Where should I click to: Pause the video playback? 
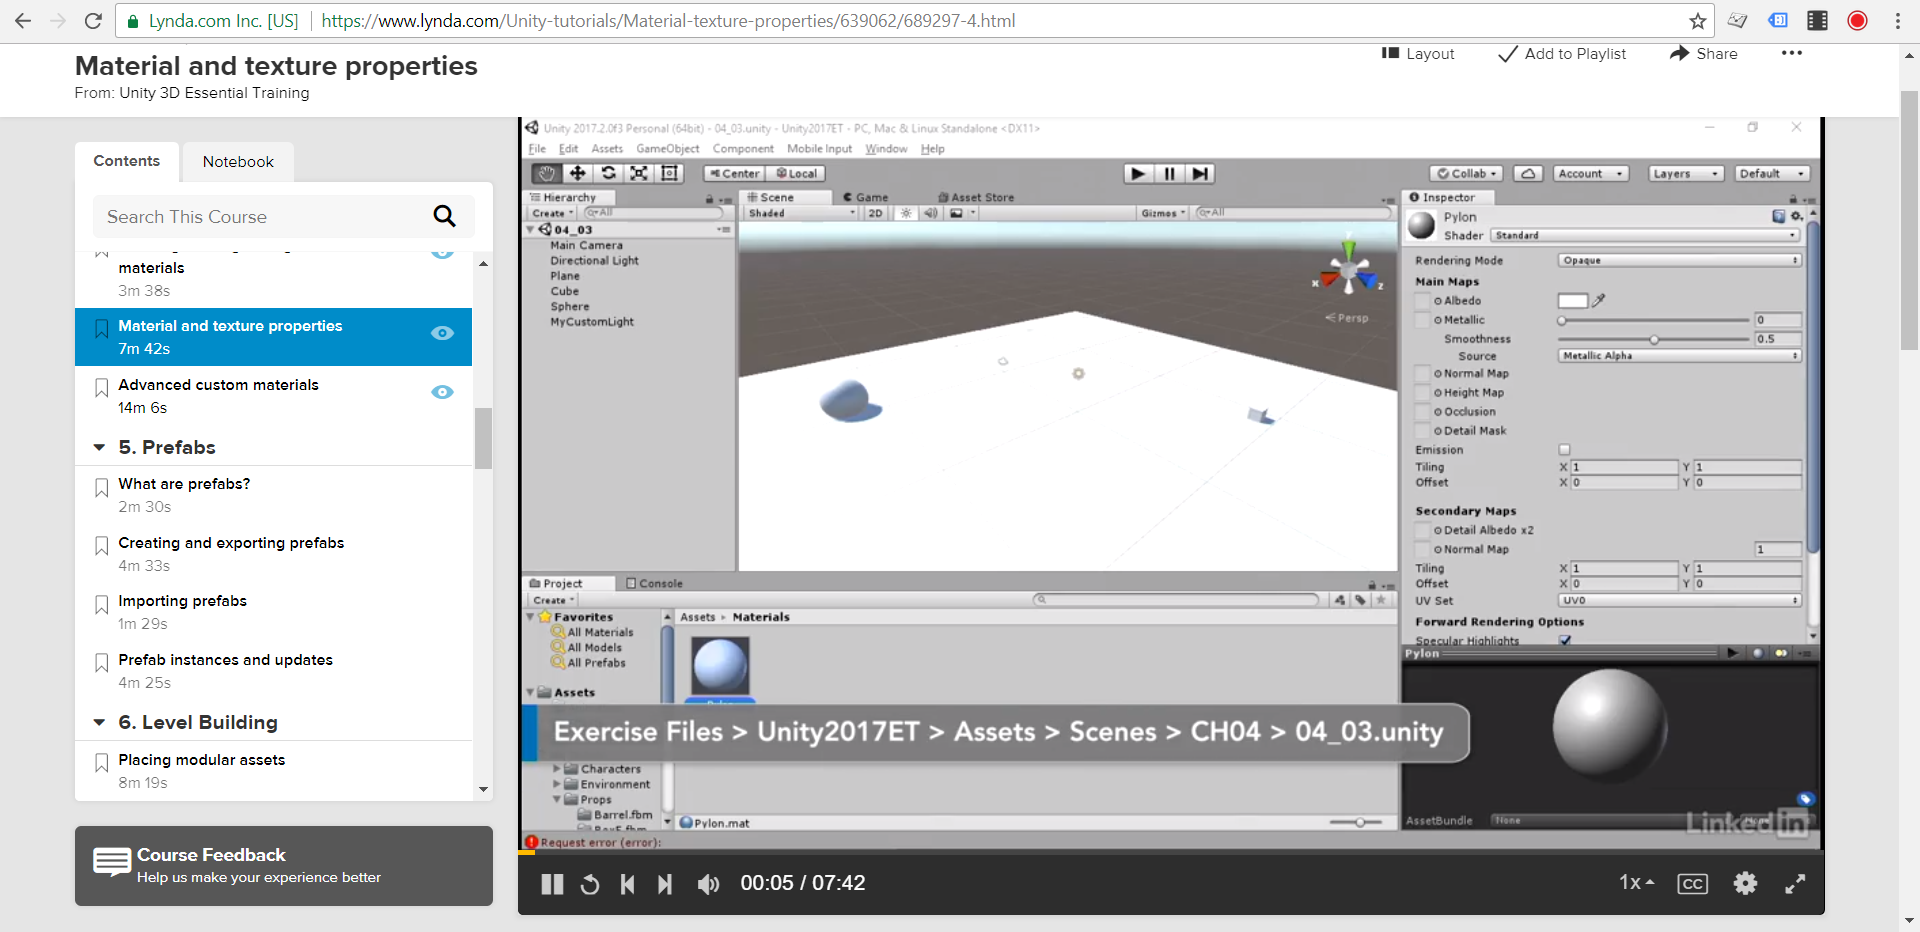[x=552, y=884]
